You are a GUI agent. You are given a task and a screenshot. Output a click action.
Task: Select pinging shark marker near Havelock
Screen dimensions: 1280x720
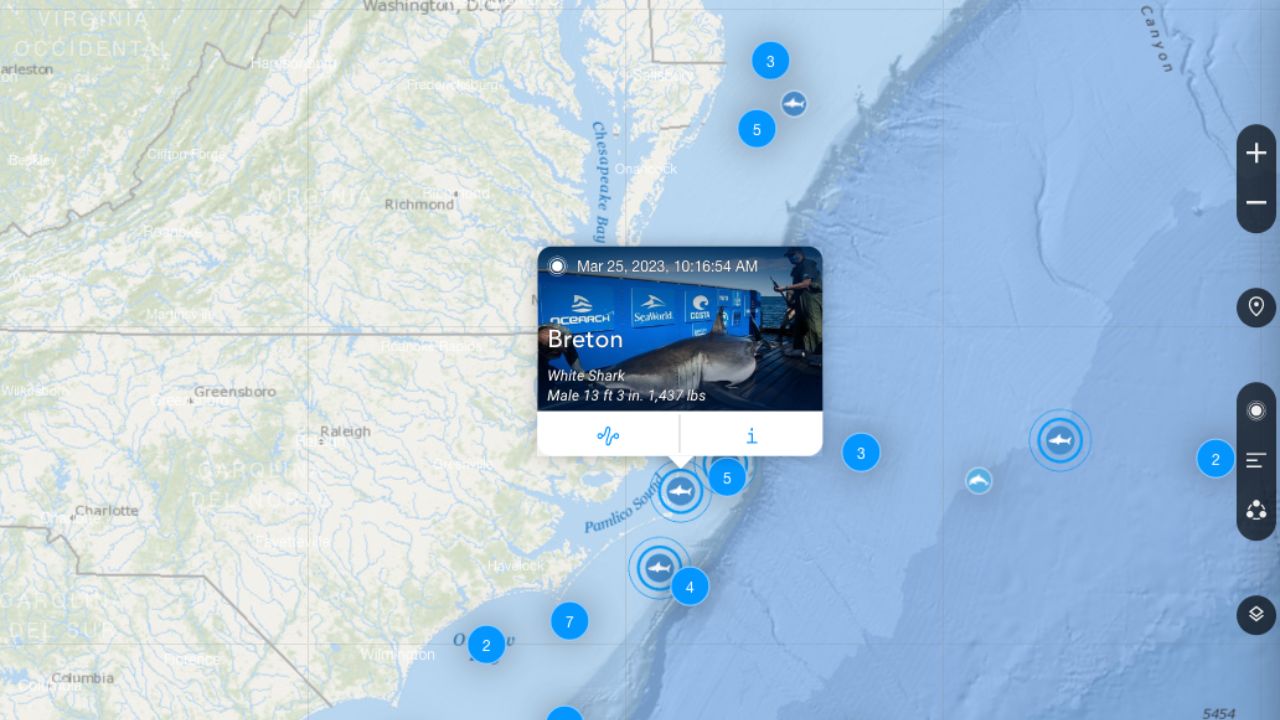[x=658, y=568]
